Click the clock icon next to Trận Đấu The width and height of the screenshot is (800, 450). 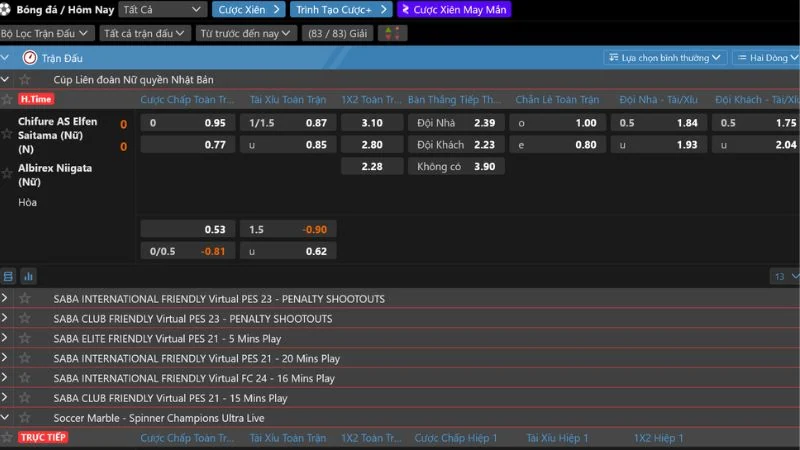pyautogui.click(x=30, y=58)
